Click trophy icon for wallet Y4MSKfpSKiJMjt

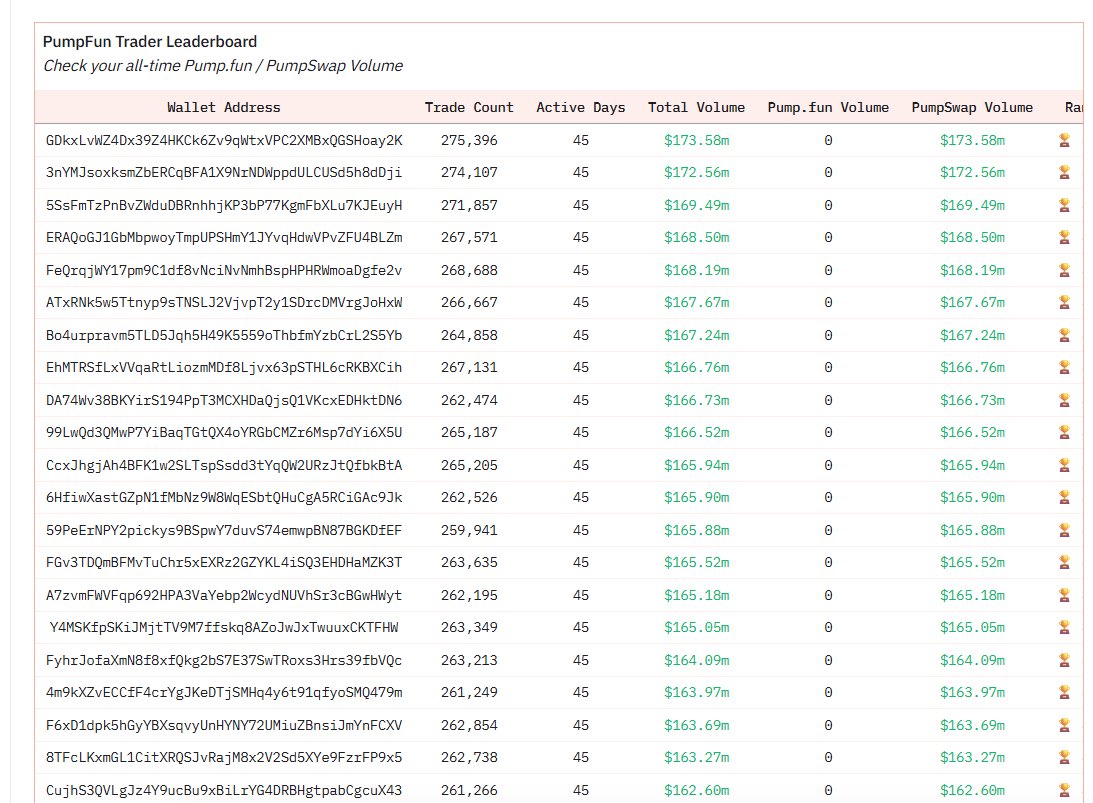point(1064,627)
